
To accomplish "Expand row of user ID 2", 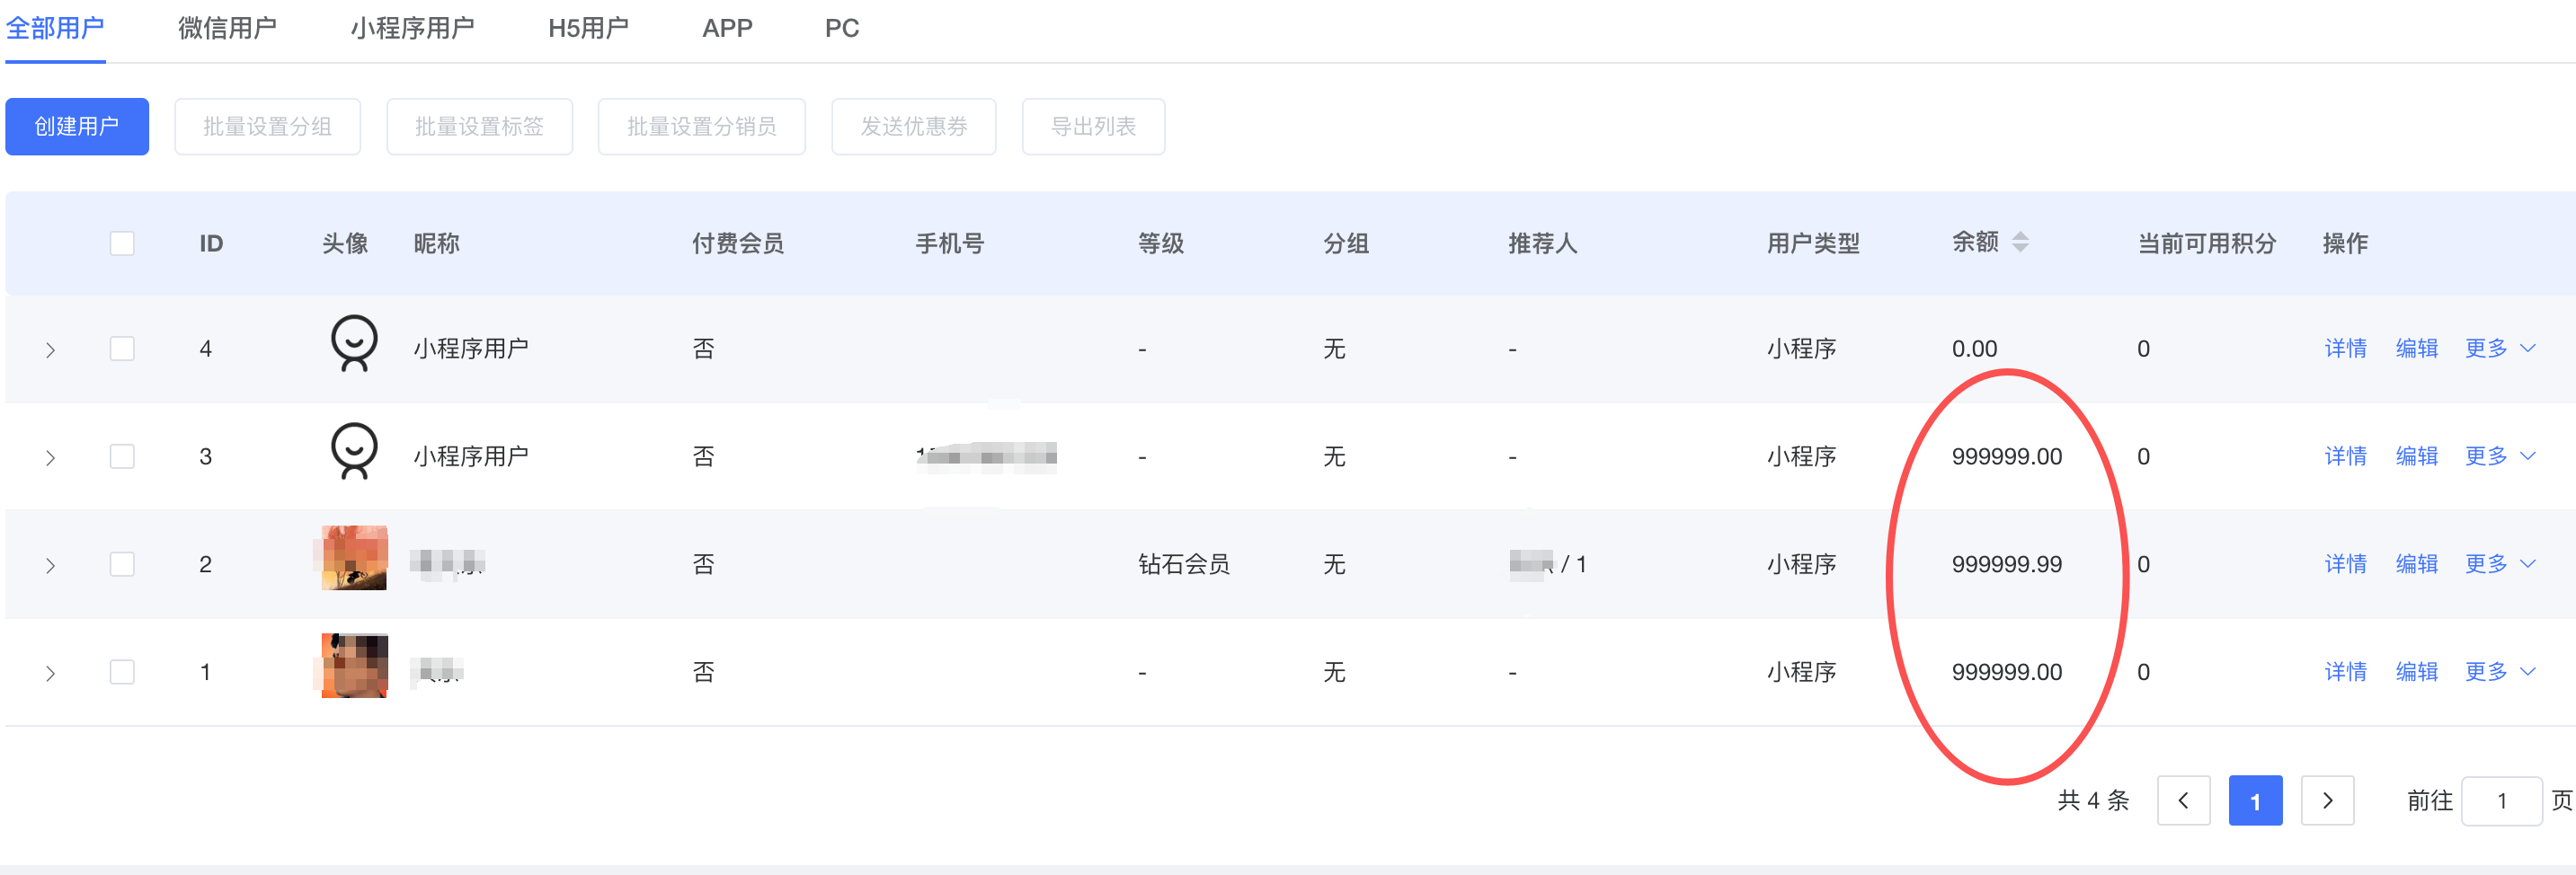I will 50,566.
